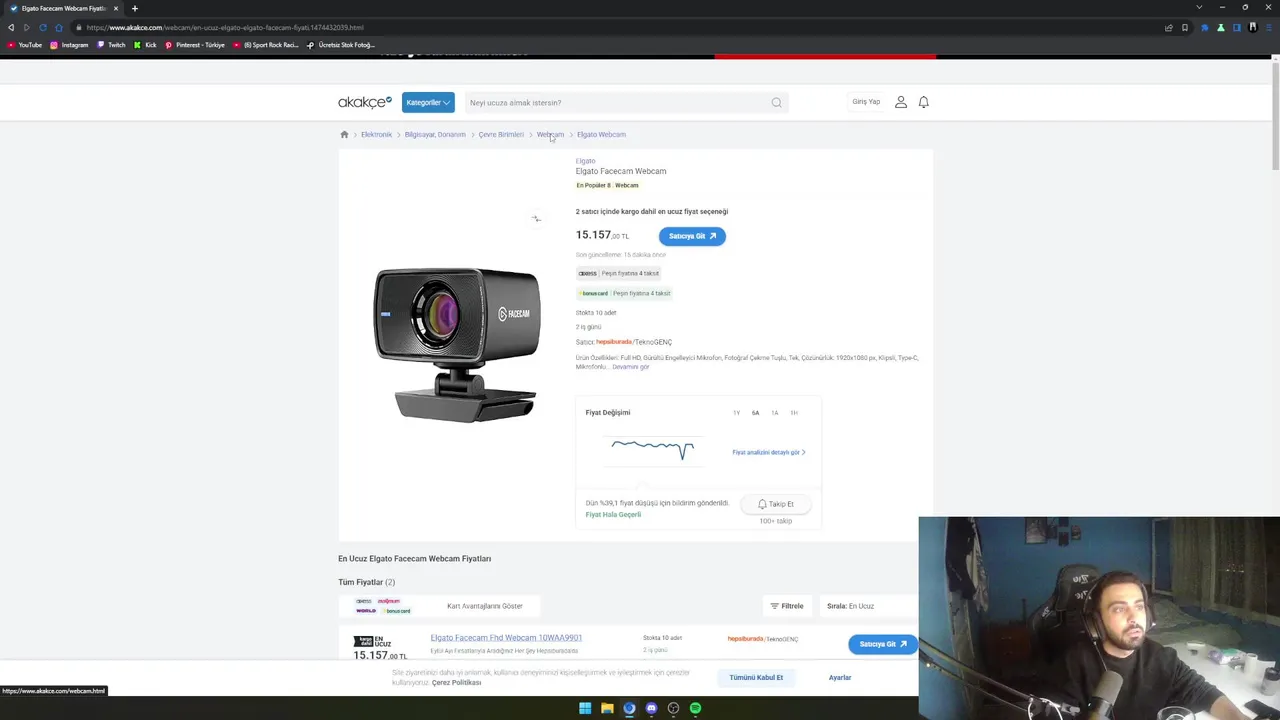Click the Satıcıya Git button in listing row
1280x720 pixels.
(x=883, y=644)
